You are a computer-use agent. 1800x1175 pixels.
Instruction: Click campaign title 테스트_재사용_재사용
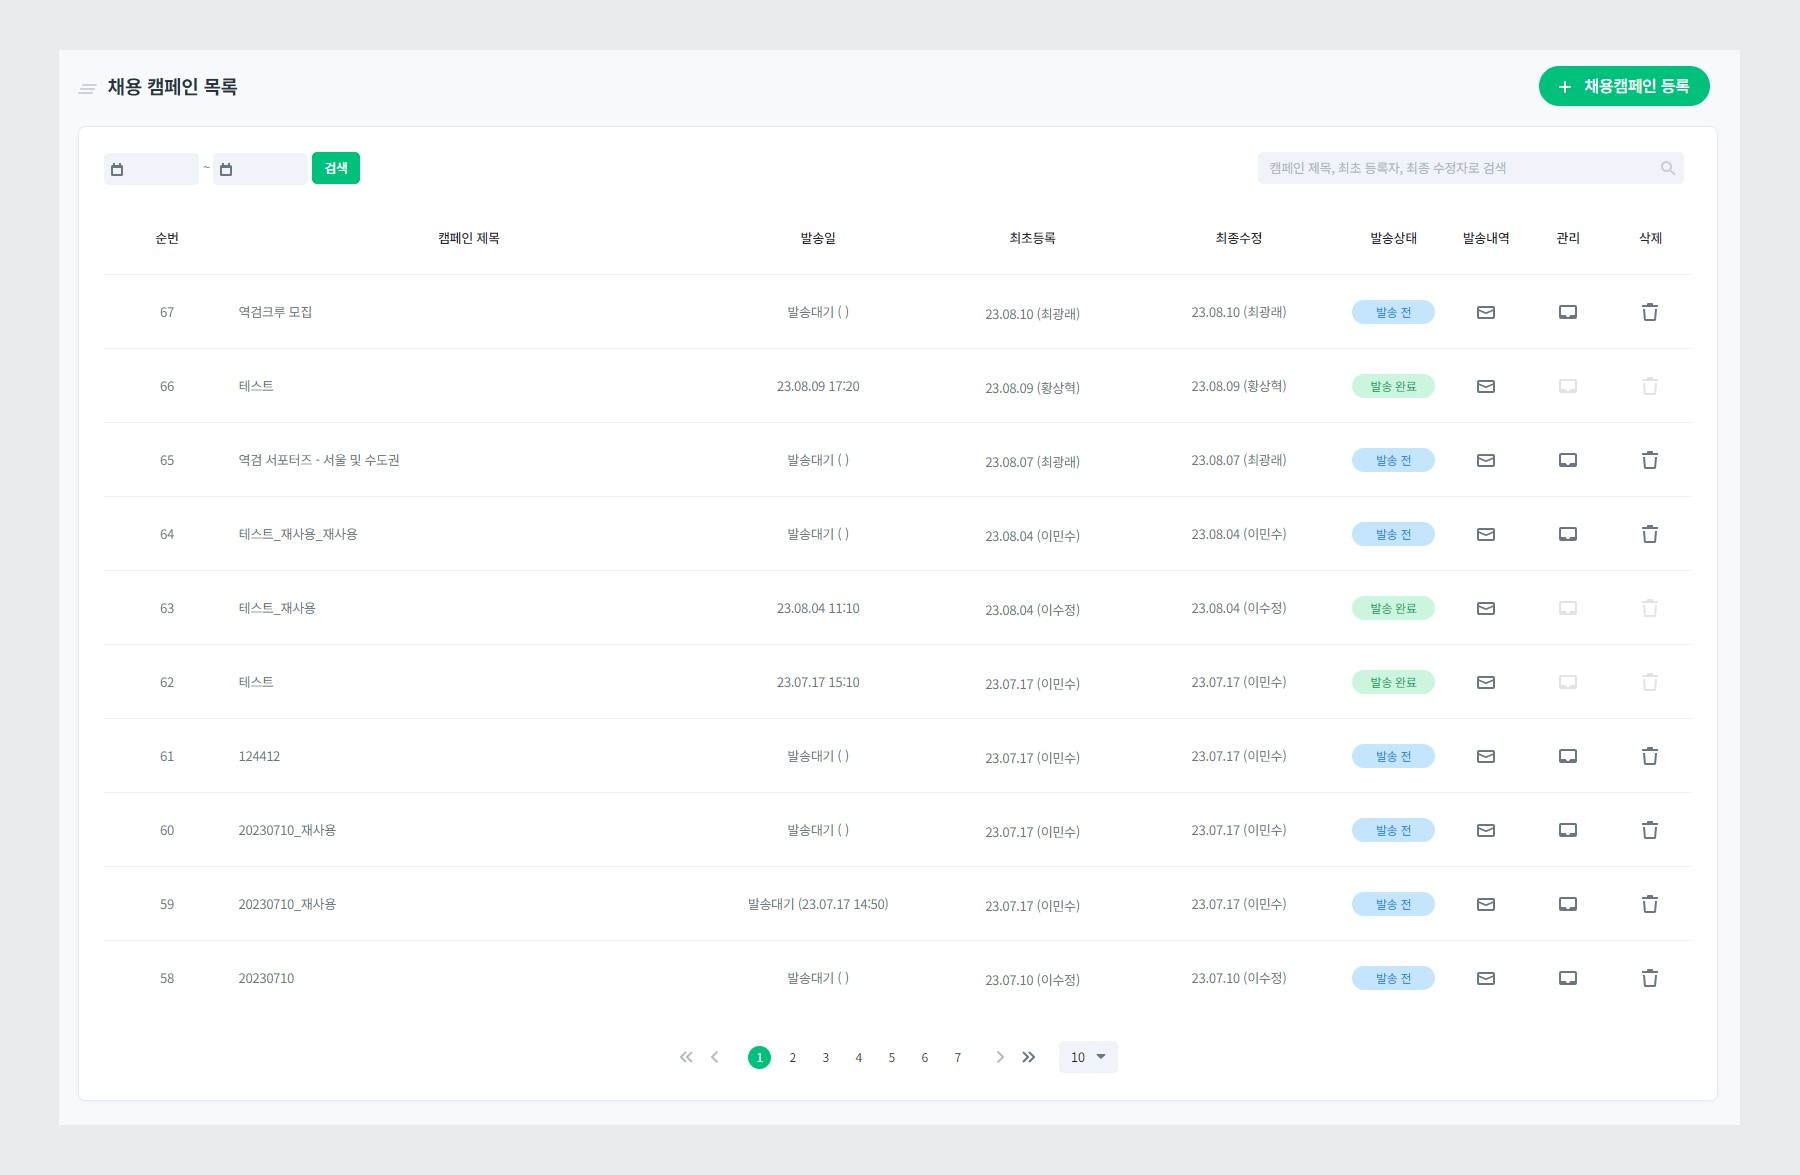click(298, 534)
